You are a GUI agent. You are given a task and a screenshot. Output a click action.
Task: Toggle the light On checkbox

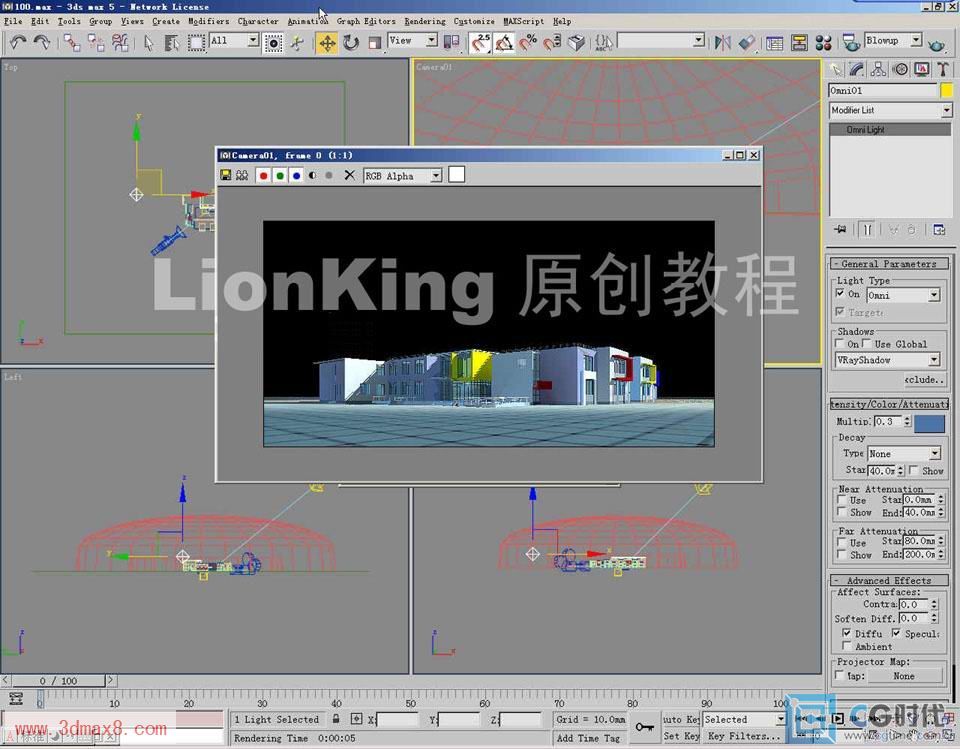click(x=840, y=294)
